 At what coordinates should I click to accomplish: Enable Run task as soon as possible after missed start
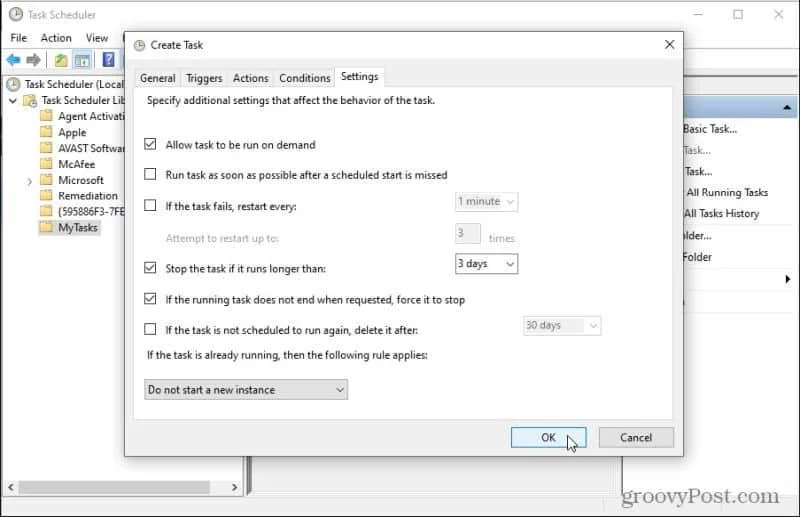tap(150, 174)
